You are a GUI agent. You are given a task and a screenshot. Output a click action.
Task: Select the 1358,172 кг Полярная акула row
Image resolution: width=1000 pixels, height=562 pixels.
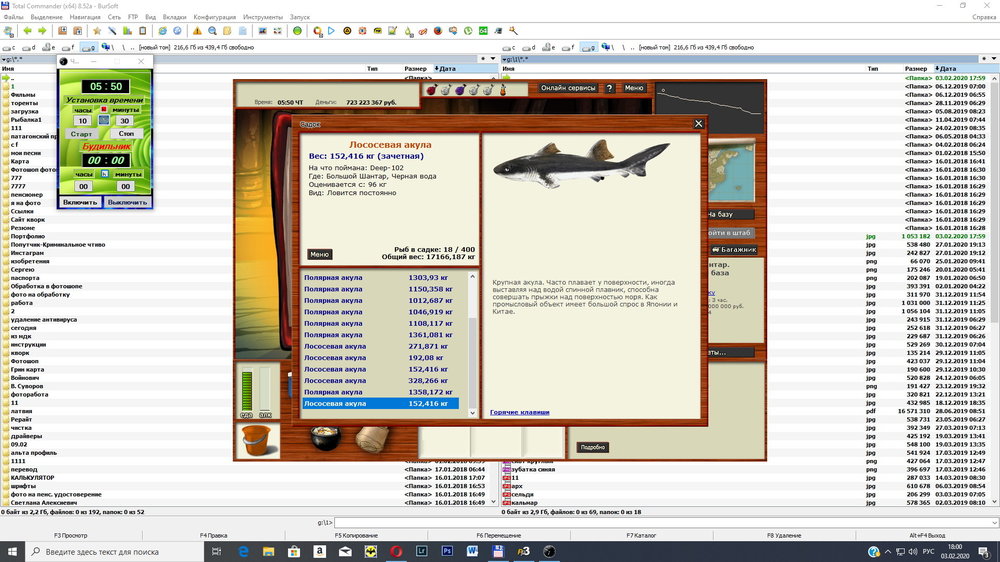[380, 392]
